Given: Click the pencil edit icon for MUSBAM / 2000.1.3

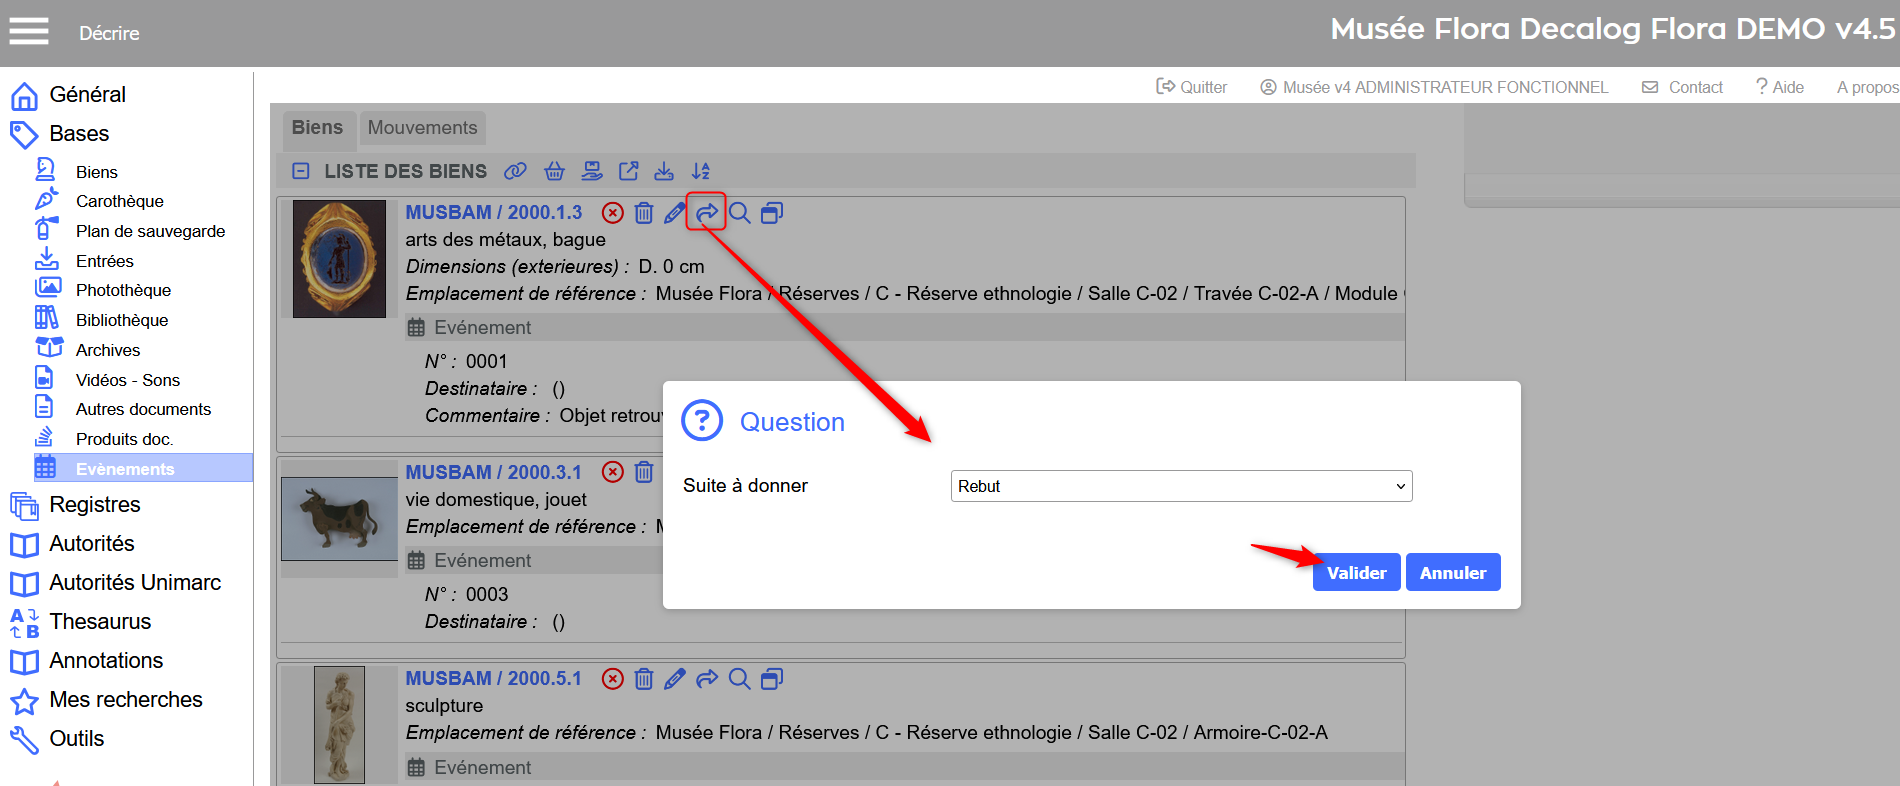Looking at the screenshot, I should pyautogui.click(x=675, y=213).
